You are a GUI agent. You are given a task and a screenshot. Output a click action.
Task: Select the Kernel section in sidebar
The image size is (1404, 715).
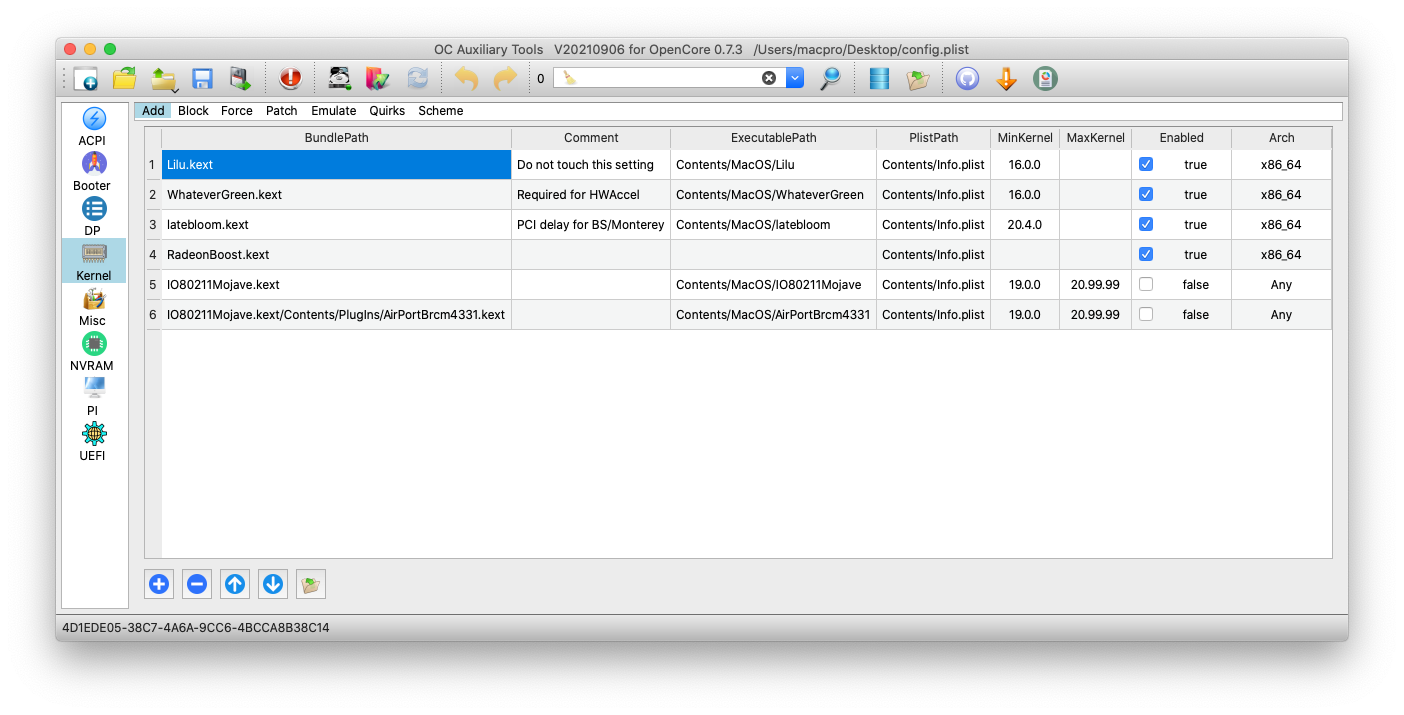tap(93, 261)
